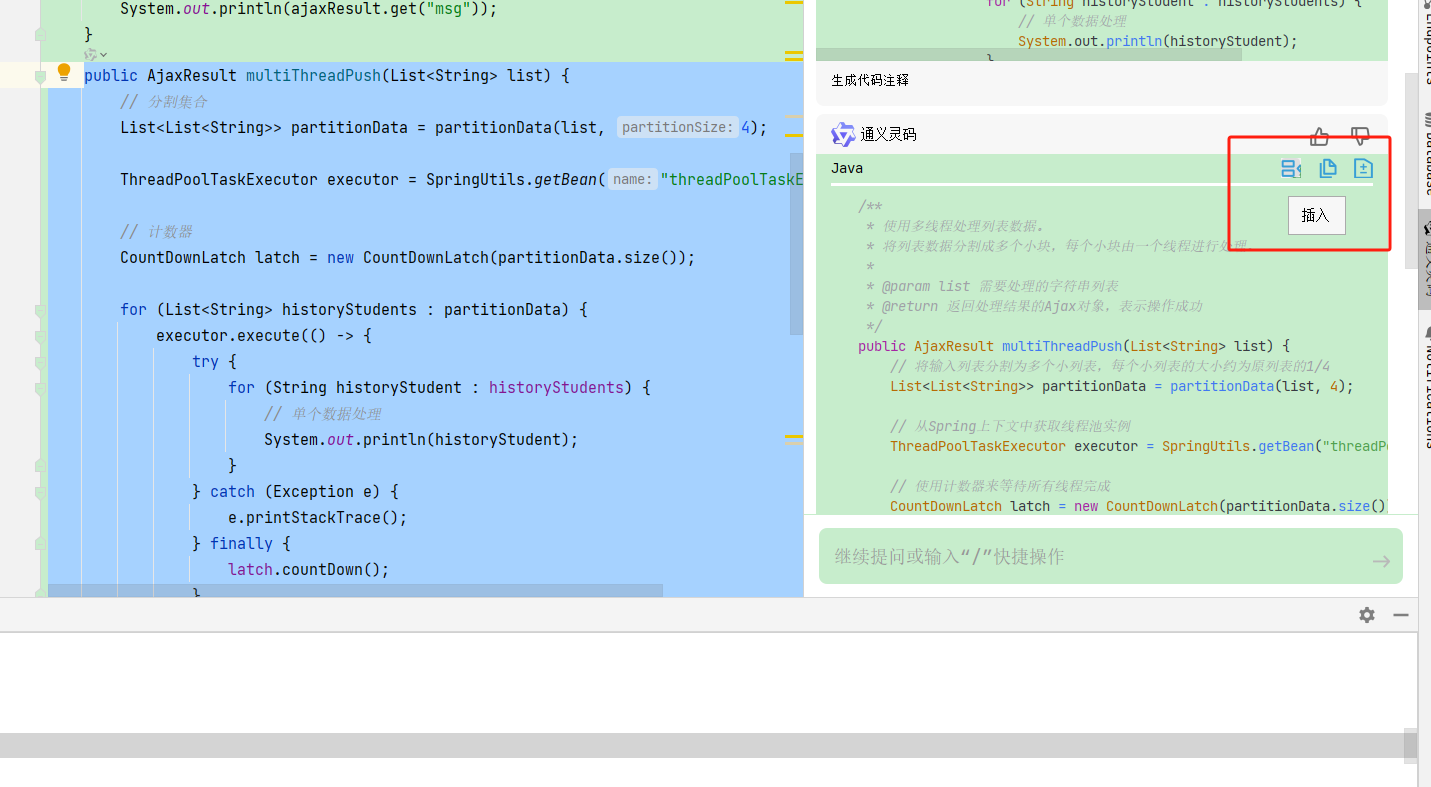This screenshot has width=1431, height=787.
Task: Fold the catch (Exception e) block
Action: (40, 492)
